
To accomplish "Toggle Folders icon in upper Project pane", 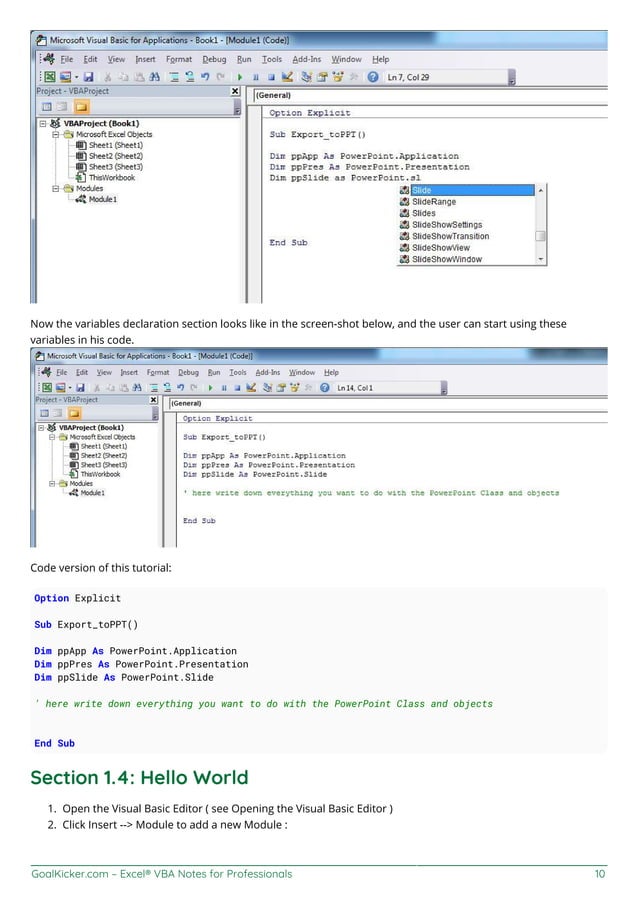I will pyautogui.click(x=81, y=106).
